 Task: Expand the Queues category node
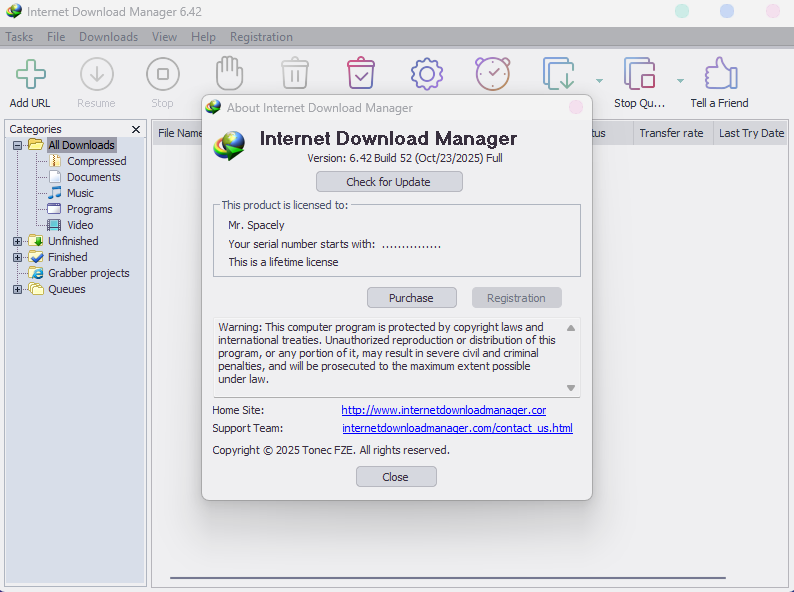(17, 289)
